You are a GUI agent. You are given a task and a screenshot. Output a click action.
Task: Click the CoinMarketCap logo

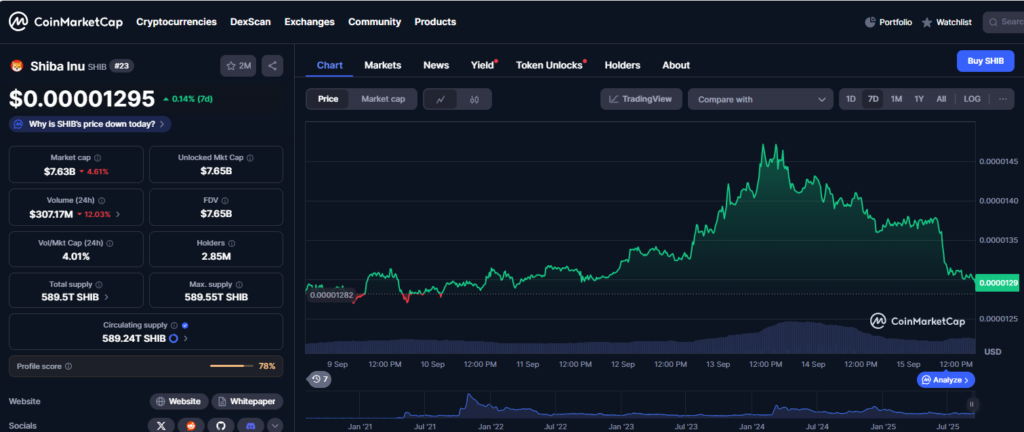[x=65, y=22]
